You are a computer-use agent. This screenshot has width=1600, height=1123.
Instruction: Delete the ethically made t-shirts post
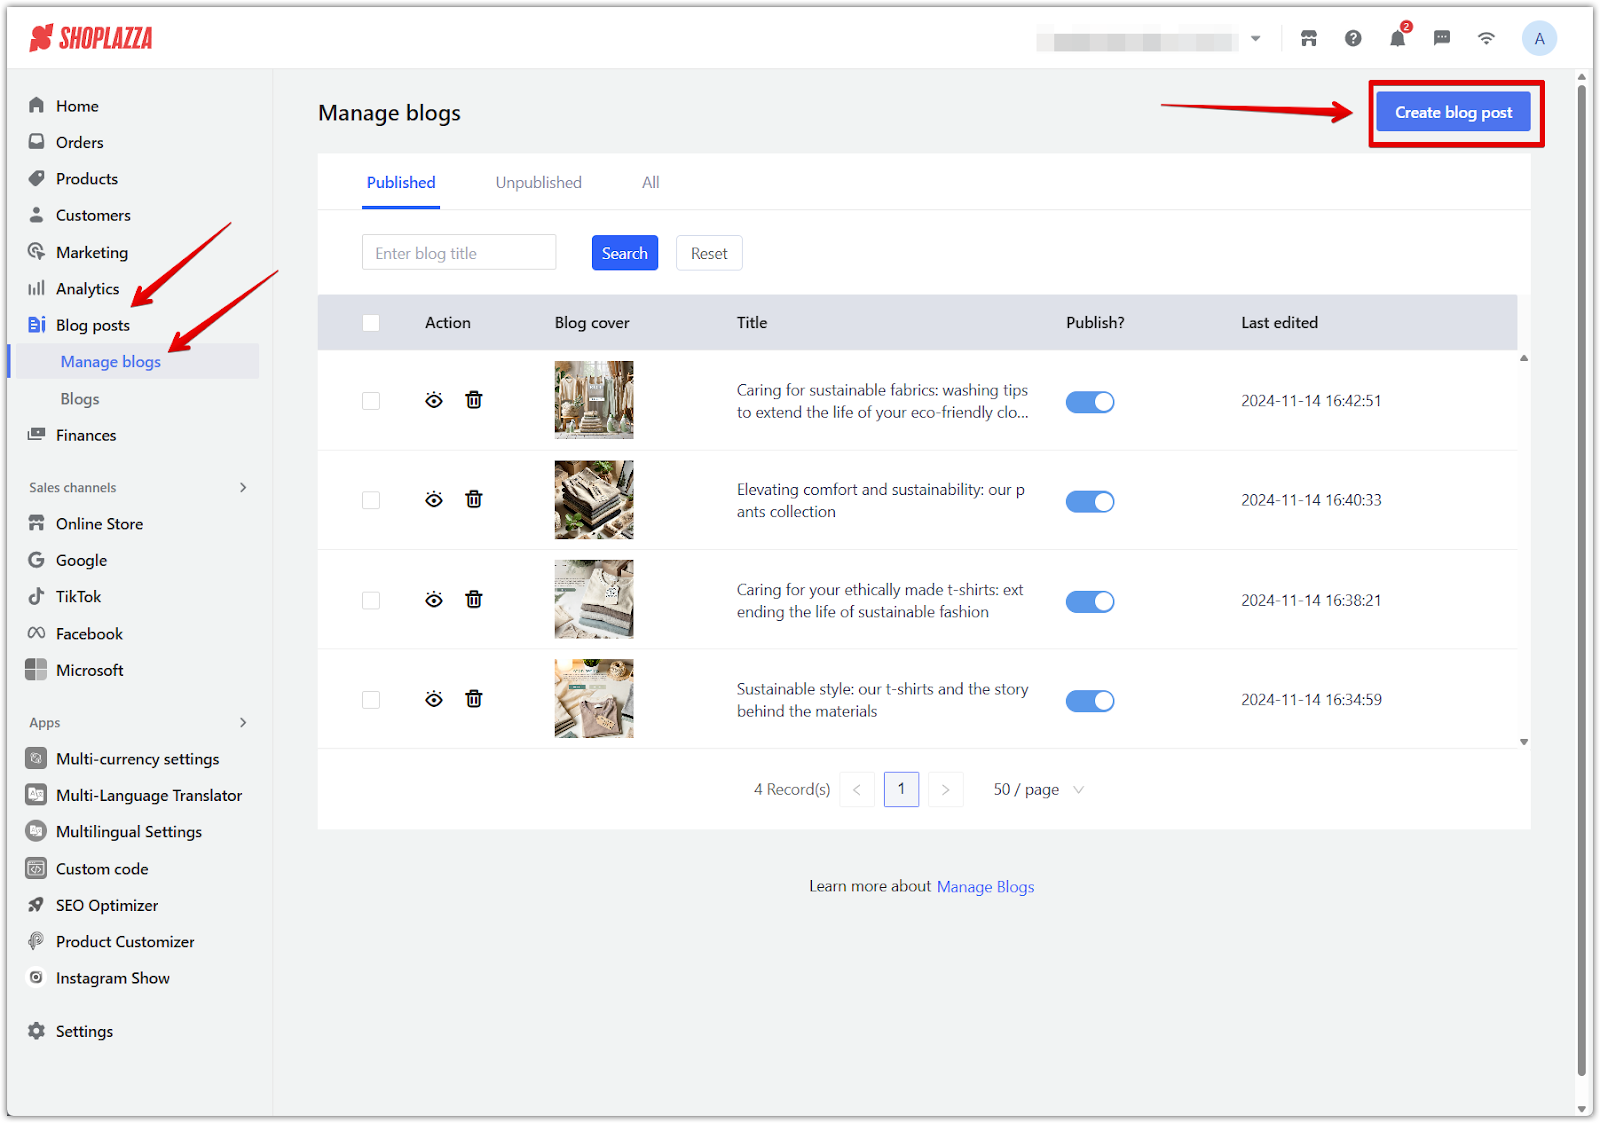pyautogui.click(x=474, y=599)
